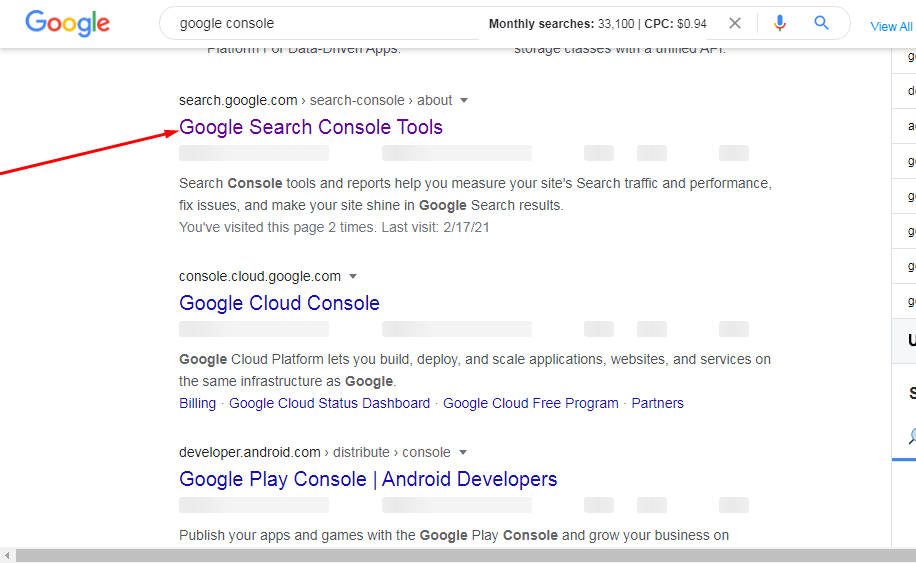Open the Google Search Console Tools result
Viewport: 916px width, 563px height.
311,127
